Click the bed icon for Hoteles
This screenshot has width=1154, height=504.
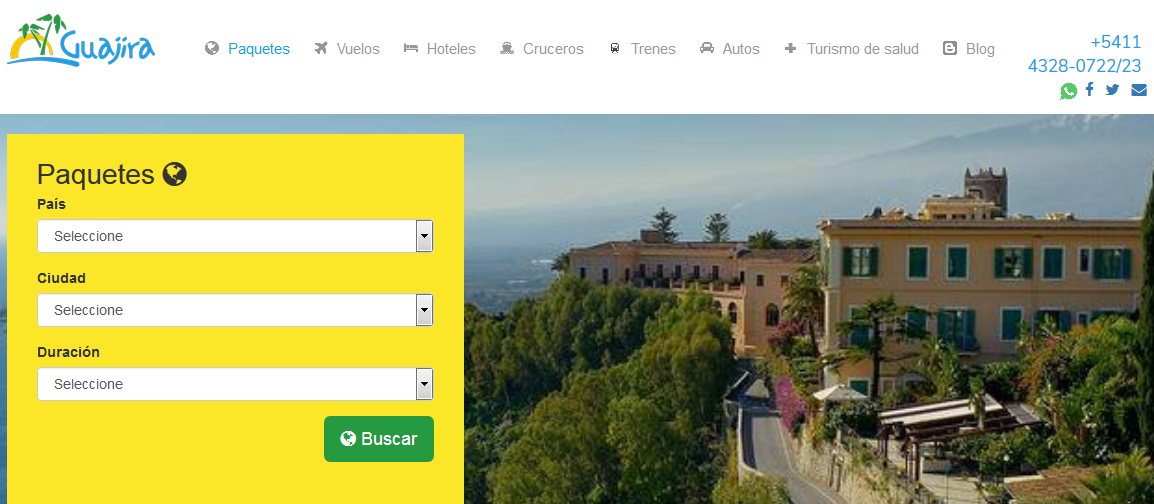[x=411, y=49]
